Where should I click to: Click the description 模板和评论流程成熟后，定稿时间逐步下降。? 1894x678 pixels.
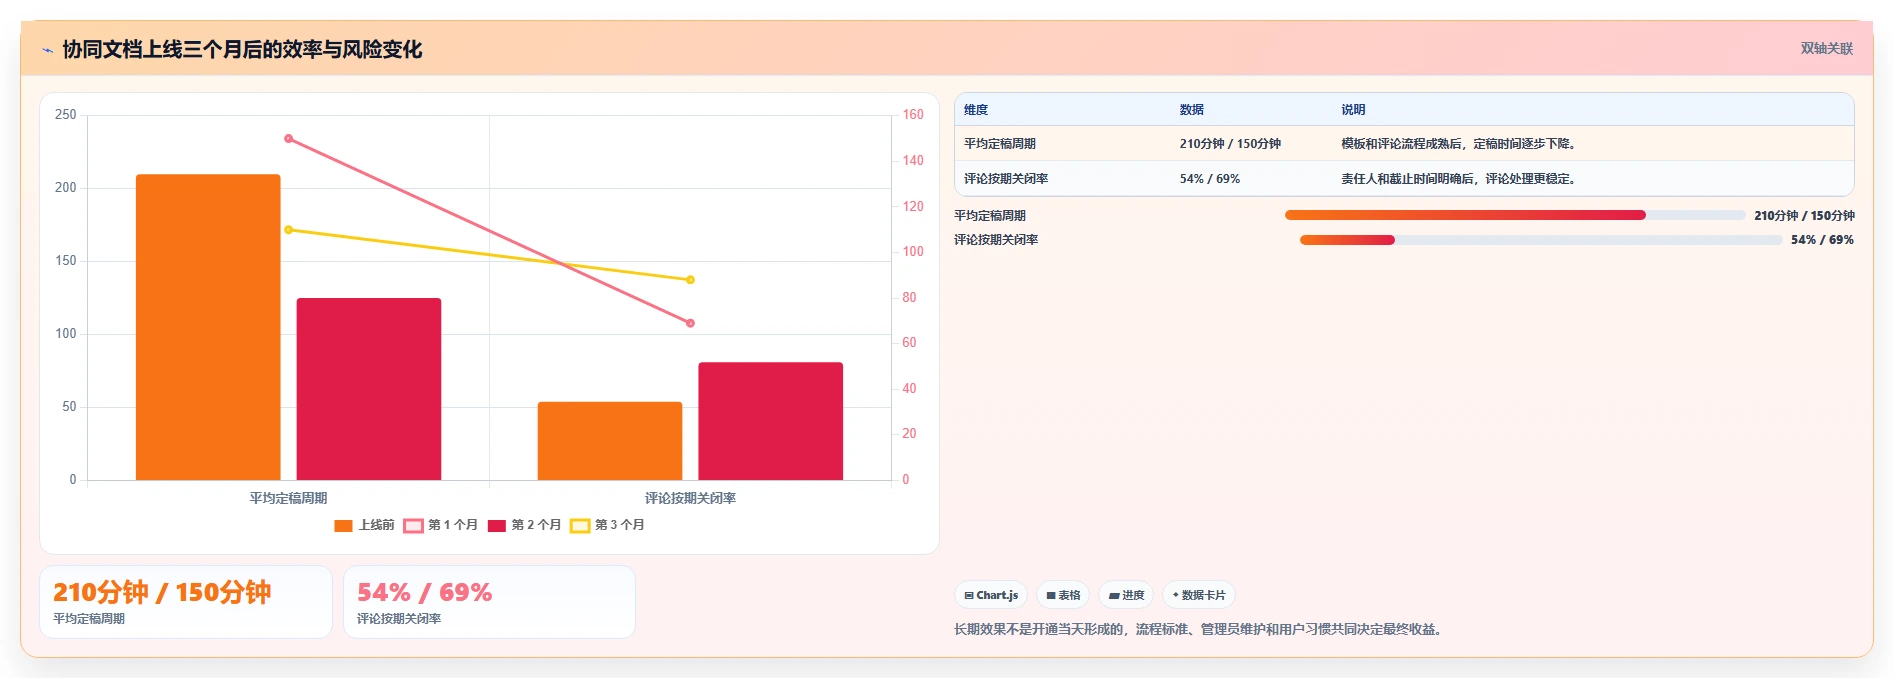[1461, 144]
